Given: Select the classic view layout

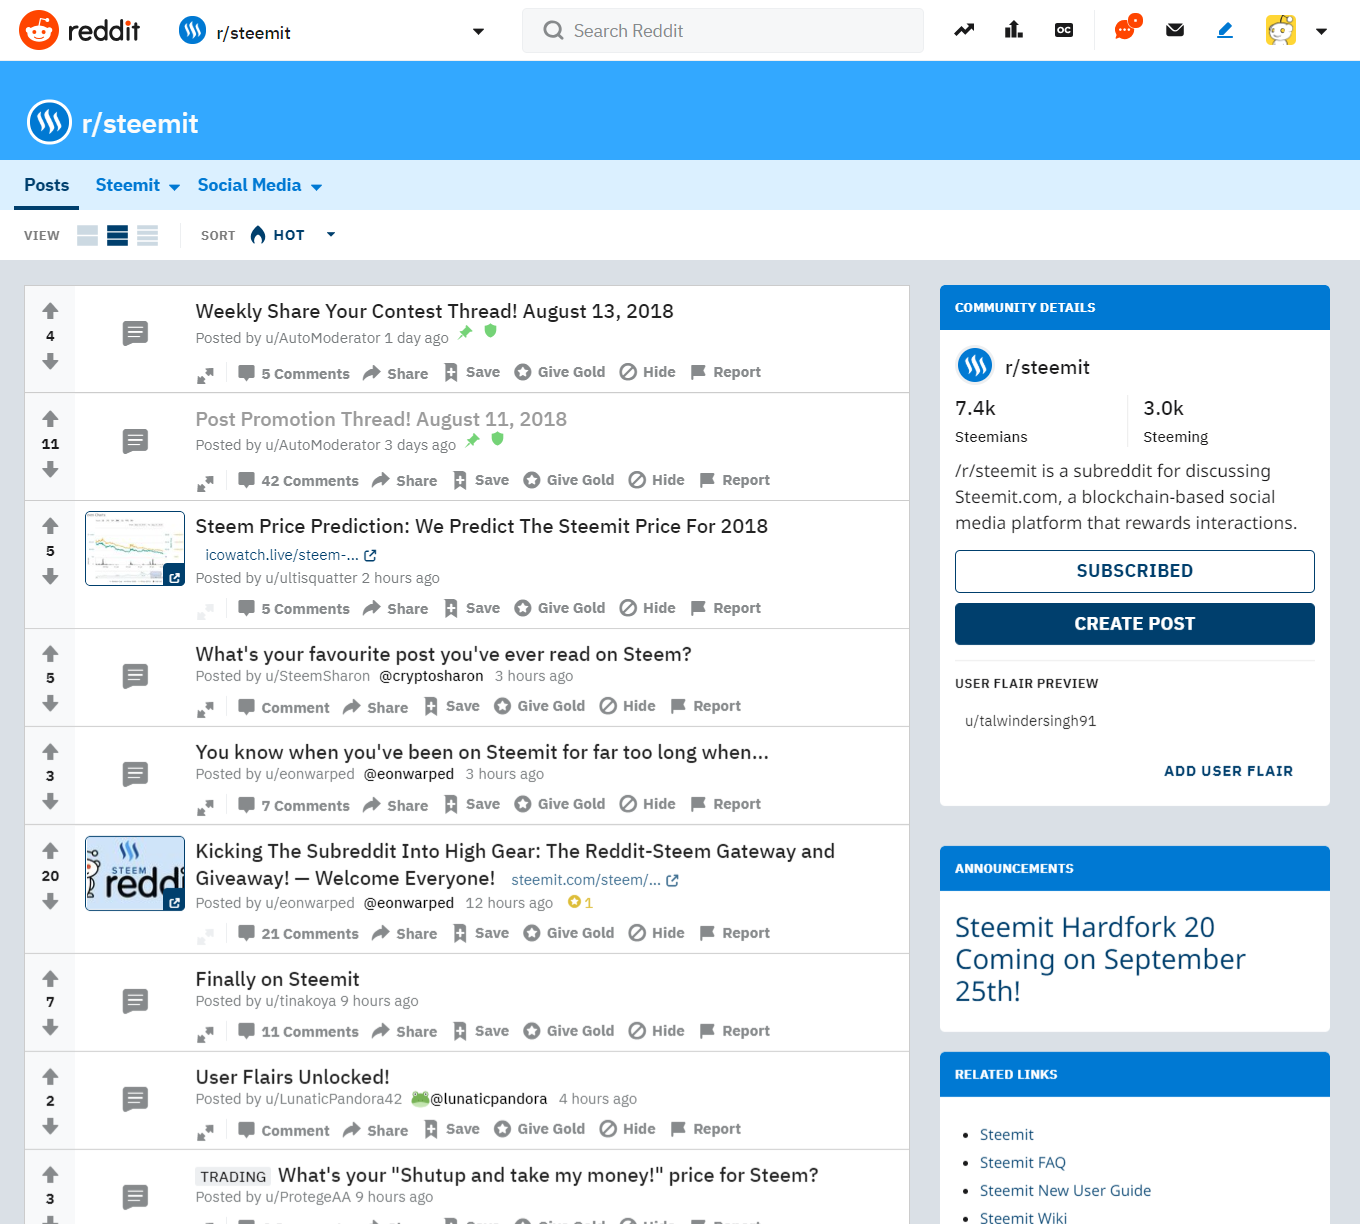Looking at the screenshot, I should (x=118, y=235).
